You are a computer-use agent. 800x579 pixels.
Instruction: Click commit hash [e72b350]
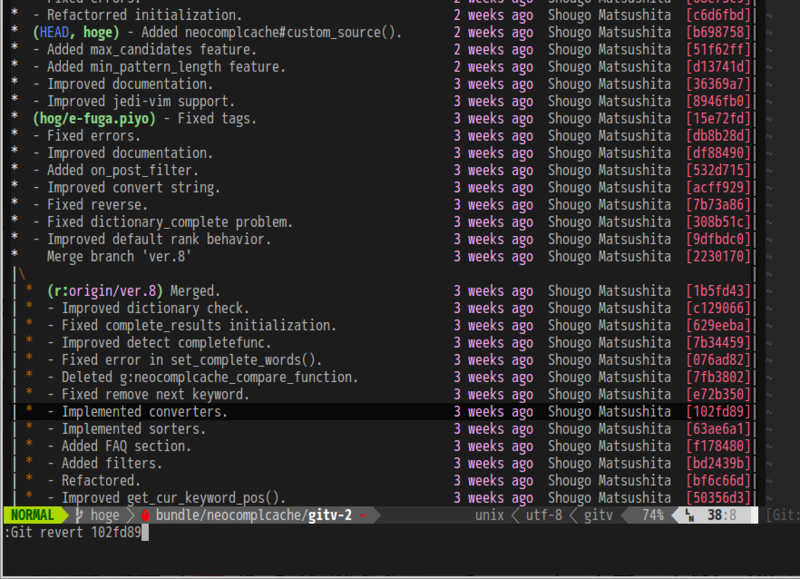tap(718, 395)
